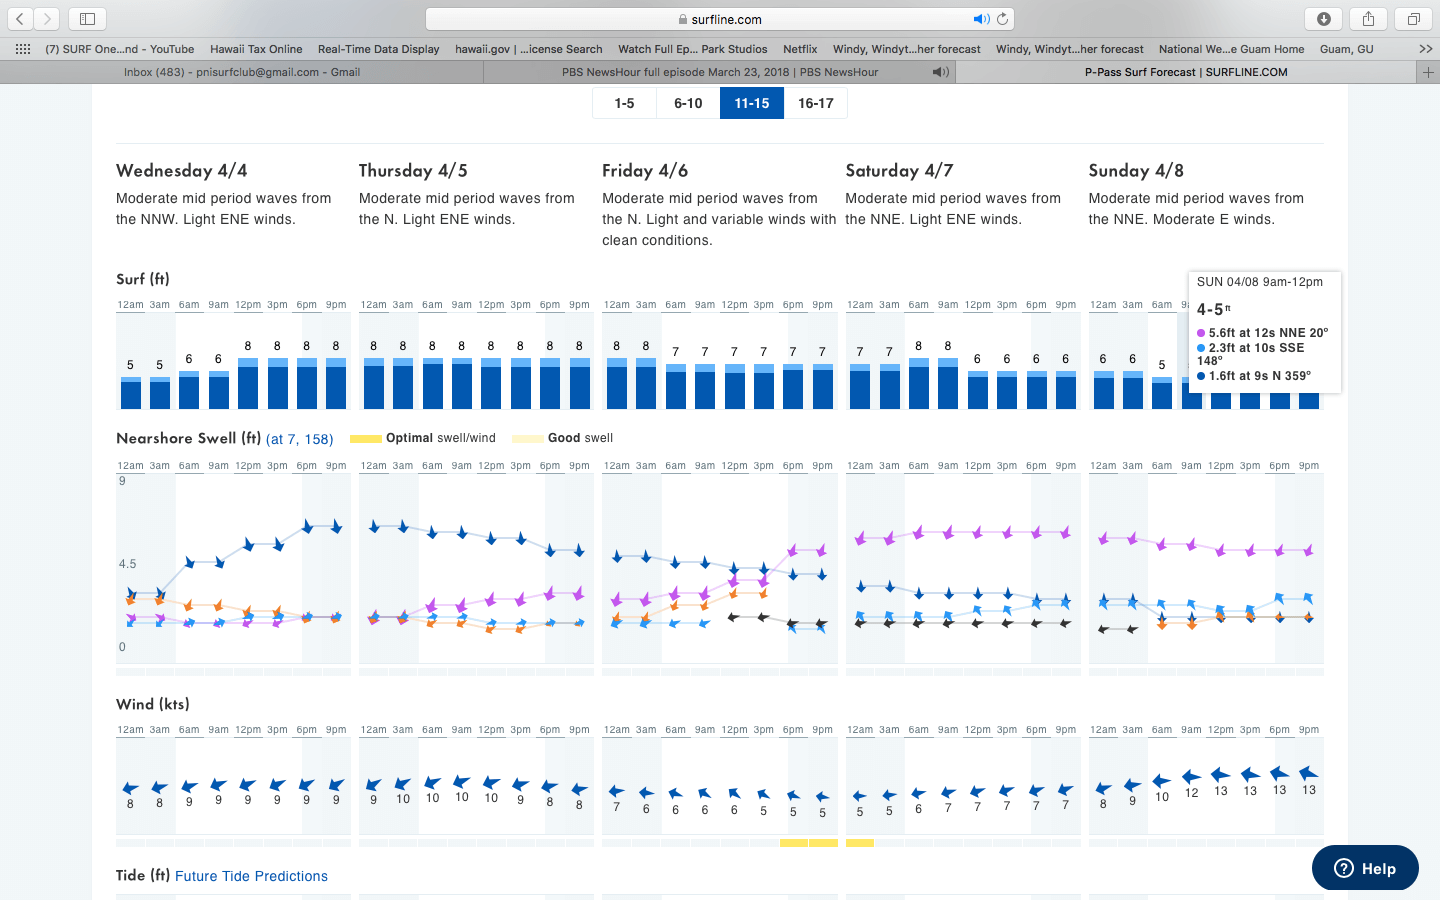Screen dimensions: 1440x900
Task: Click Wednesday 12am surf bar showing 5
Action: (x=130, y=393)
